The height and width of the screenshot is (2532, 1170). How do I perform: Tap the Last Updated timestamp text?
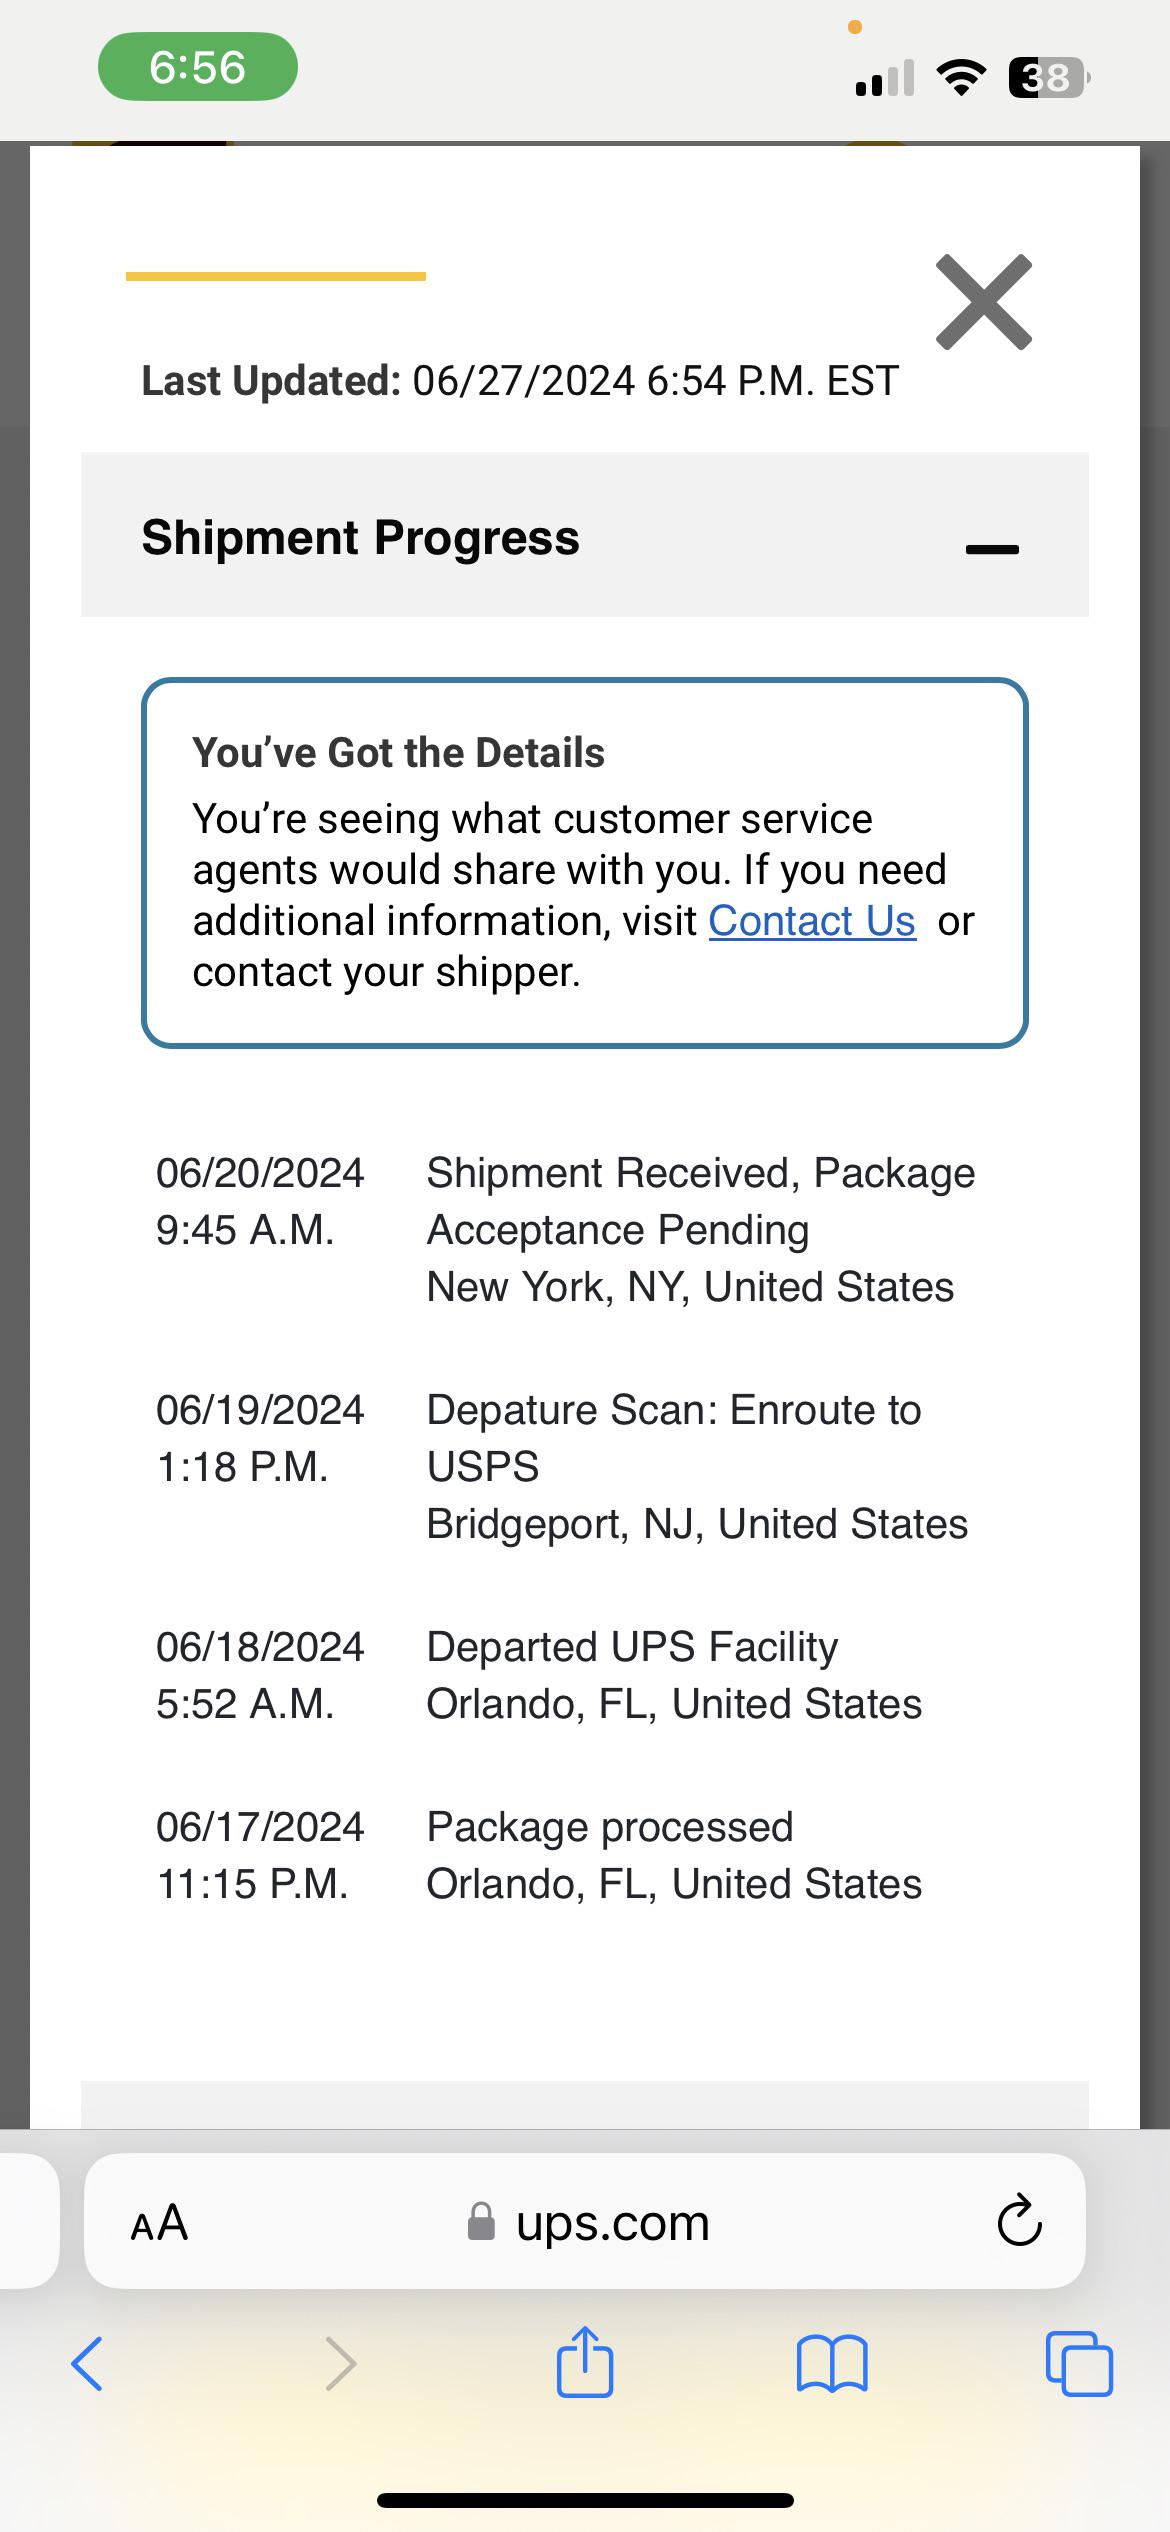[520, 381]
